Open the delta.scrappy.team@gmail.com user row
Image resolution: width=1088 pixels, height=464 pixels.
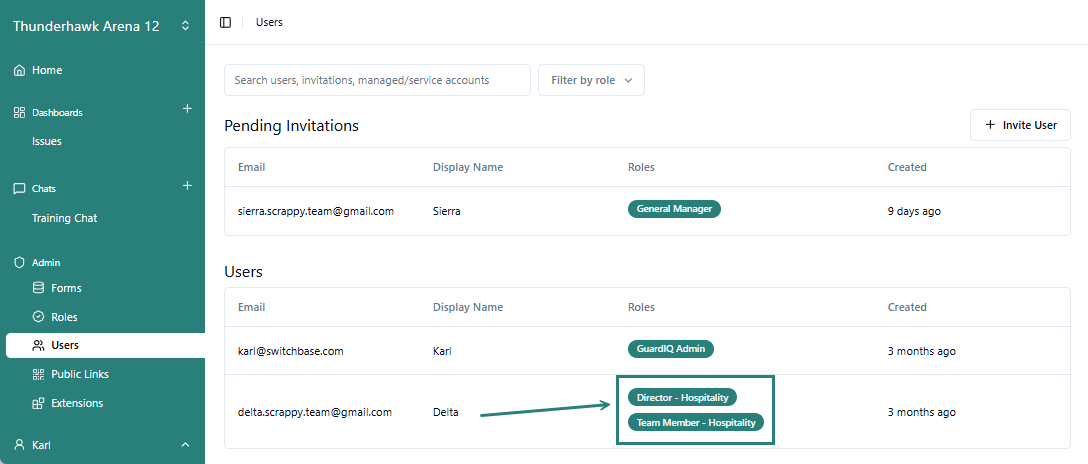(x=315, y=412)
